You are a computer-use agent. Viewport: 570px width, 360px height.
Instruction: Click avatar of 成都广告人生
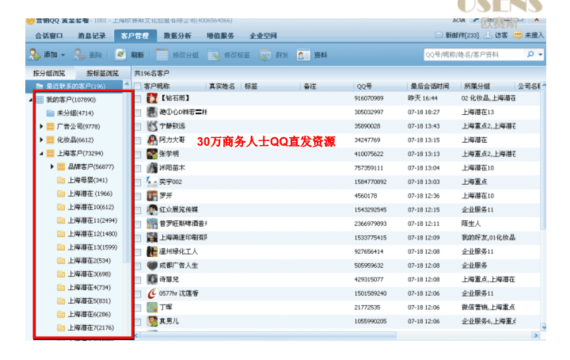pos(152,265)
